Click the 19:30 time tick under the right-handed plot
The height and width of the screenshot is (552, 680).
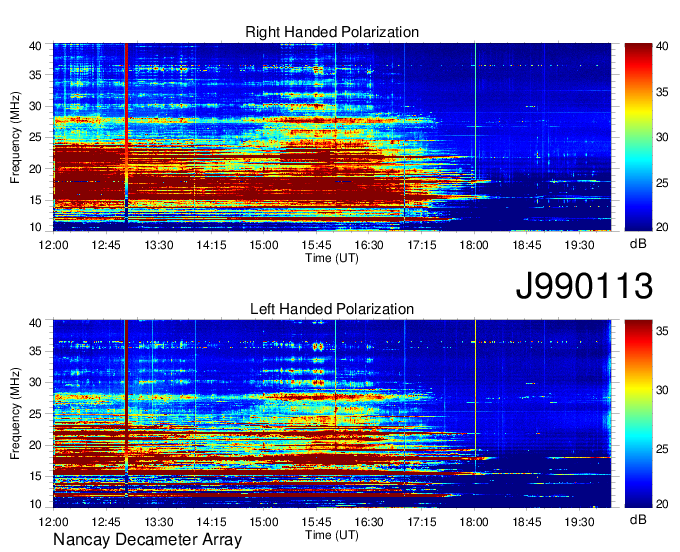click(x=579, y=245)
